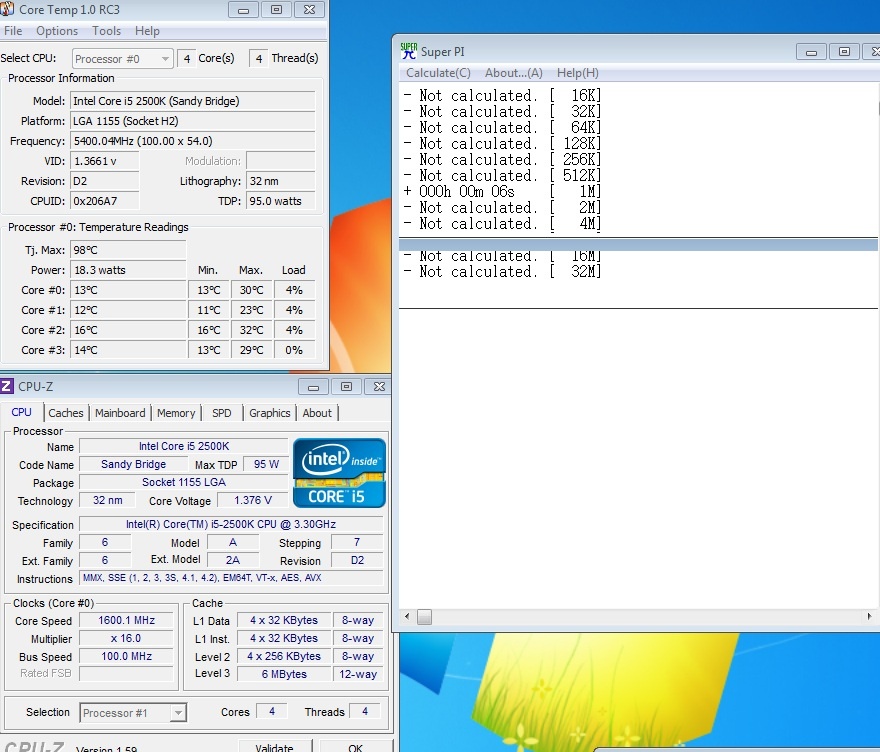Click the Package field 'Socket 1155 LGA'
Viewport: 880px width, 752px height.
point(184,483)
